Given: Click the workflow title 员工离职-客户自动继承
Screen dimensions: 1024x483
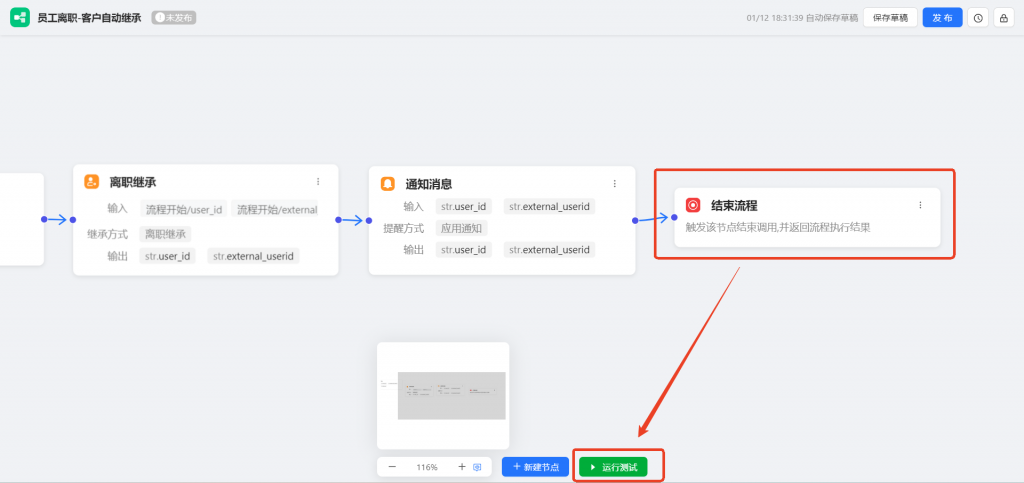Looking at the screenshot, I should pos(89,18).
